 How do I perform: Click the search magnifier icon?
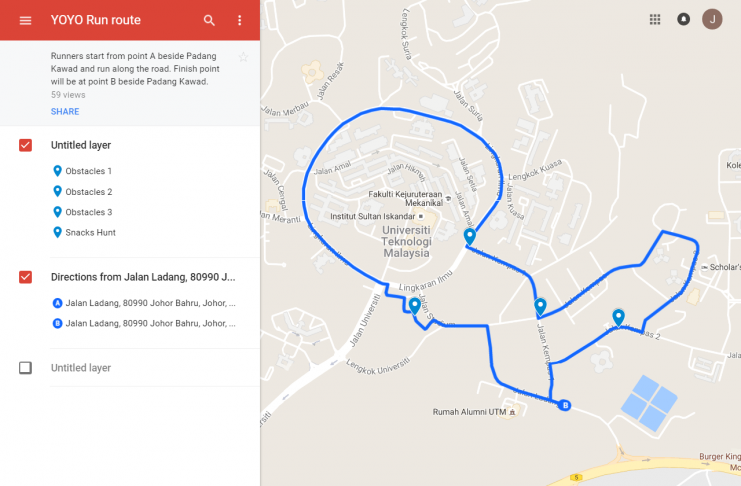click(x=209, y=20)
